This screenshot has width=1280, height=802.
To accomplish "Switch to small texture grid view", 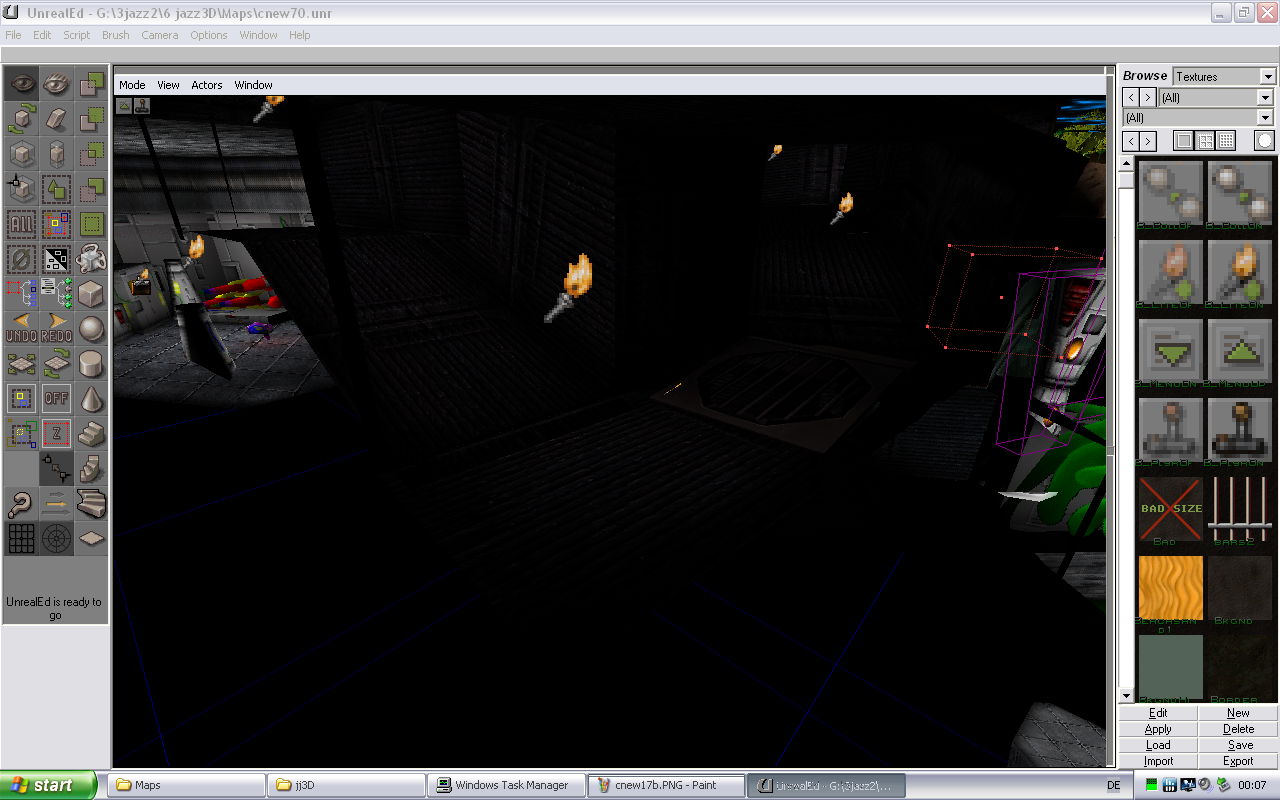I will [1227, 141].
